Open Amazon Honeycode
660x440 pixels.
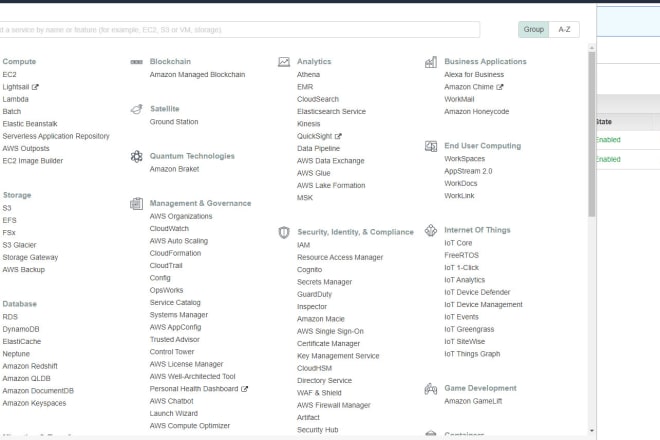point(476,112)
